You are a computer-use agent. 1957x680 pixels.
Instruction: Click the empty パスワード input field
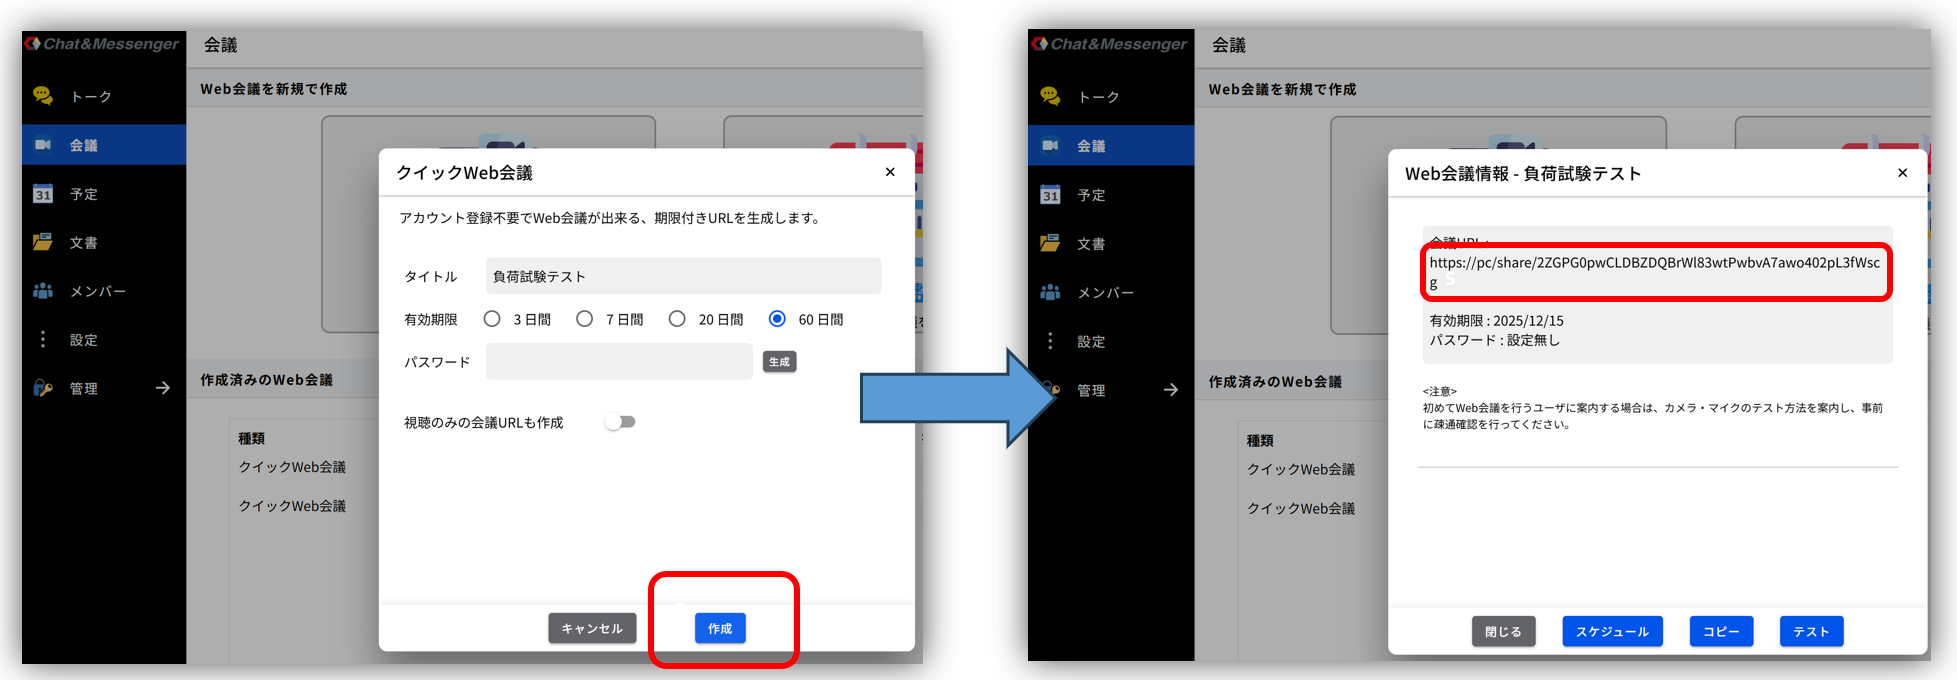click(x=619, y=362)
